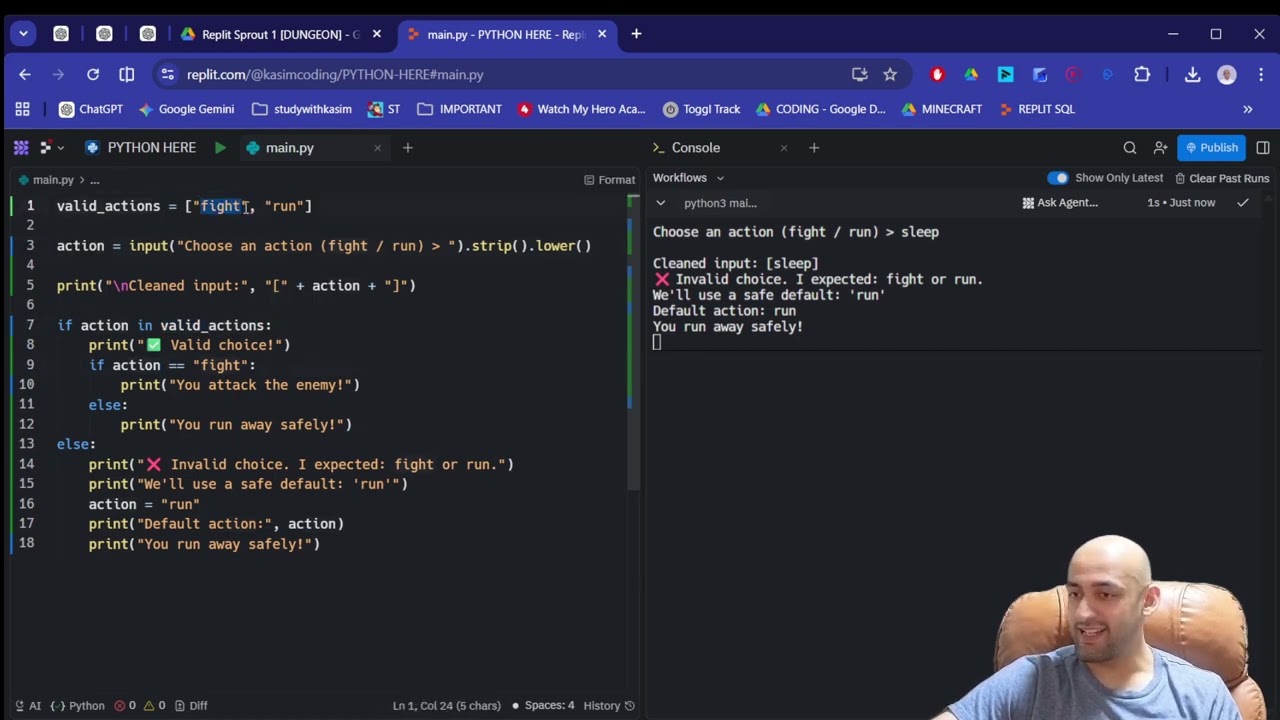Add a new pane tab beside Console
Screen dimensions: 1280x720
point(814,148)
